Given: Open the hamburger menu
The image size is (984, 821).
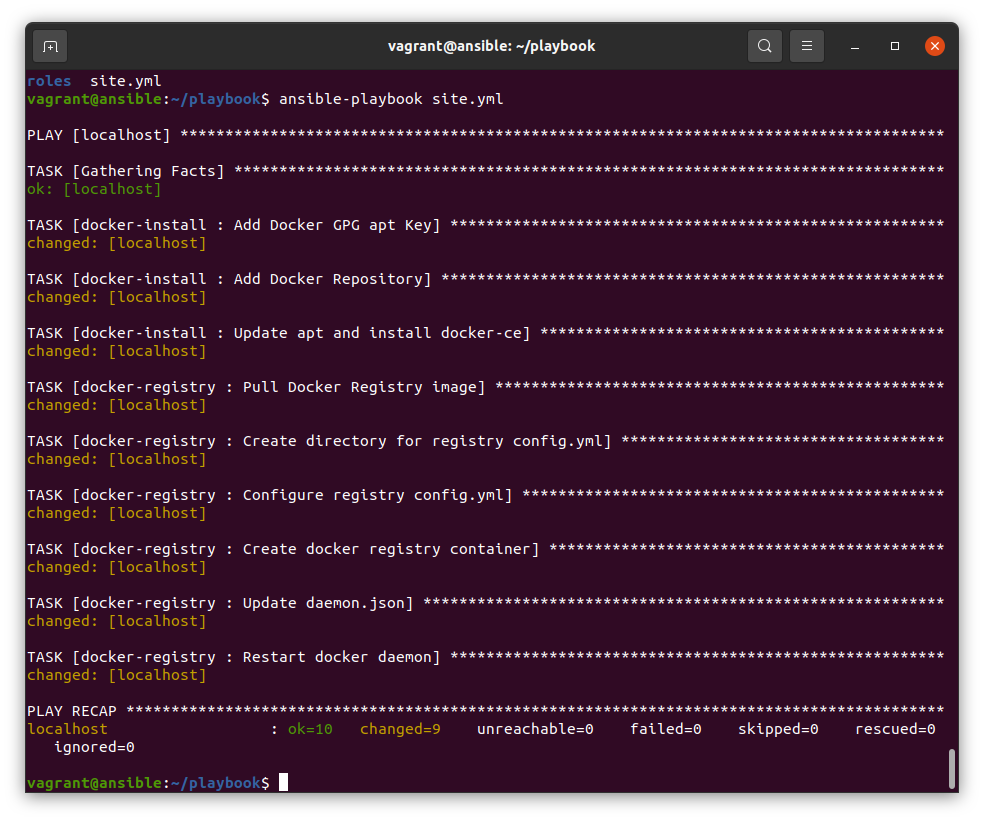Looking at the screenshot, I should tap(806, 46).
